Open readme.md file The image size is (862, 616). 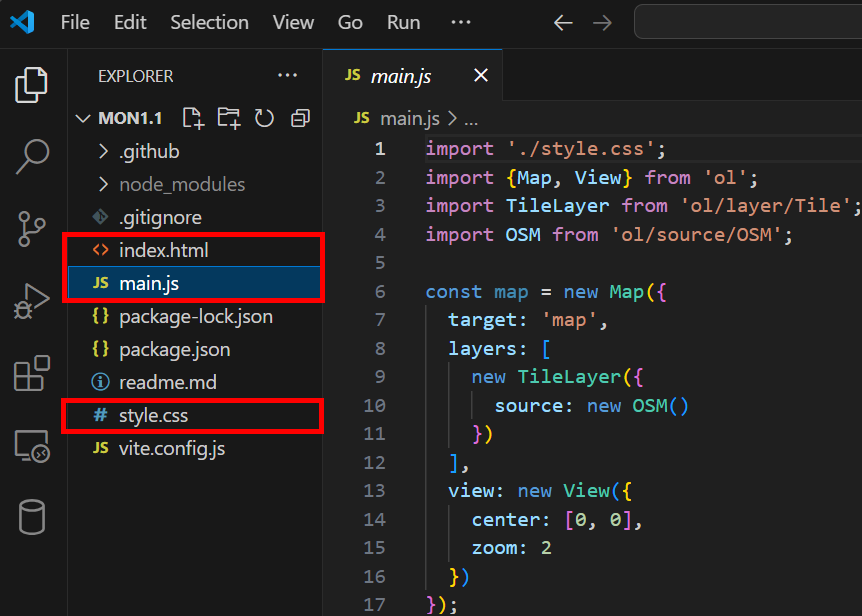[194, 382]
